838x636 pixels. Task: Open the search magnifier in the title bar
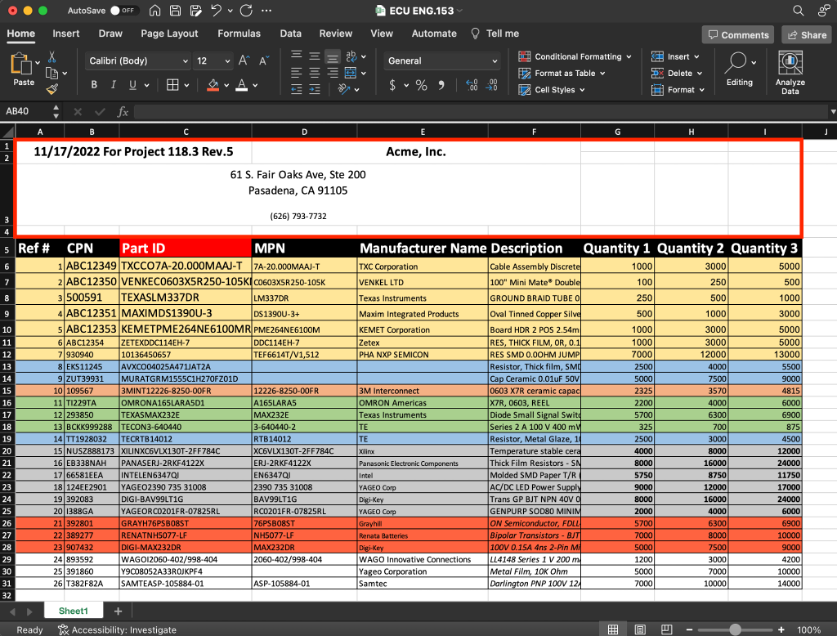point(798,10)
